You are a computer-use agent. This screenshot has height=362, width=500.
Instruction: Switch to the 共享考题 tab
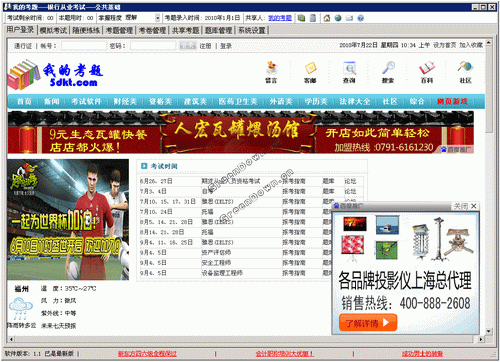(185, 30)
